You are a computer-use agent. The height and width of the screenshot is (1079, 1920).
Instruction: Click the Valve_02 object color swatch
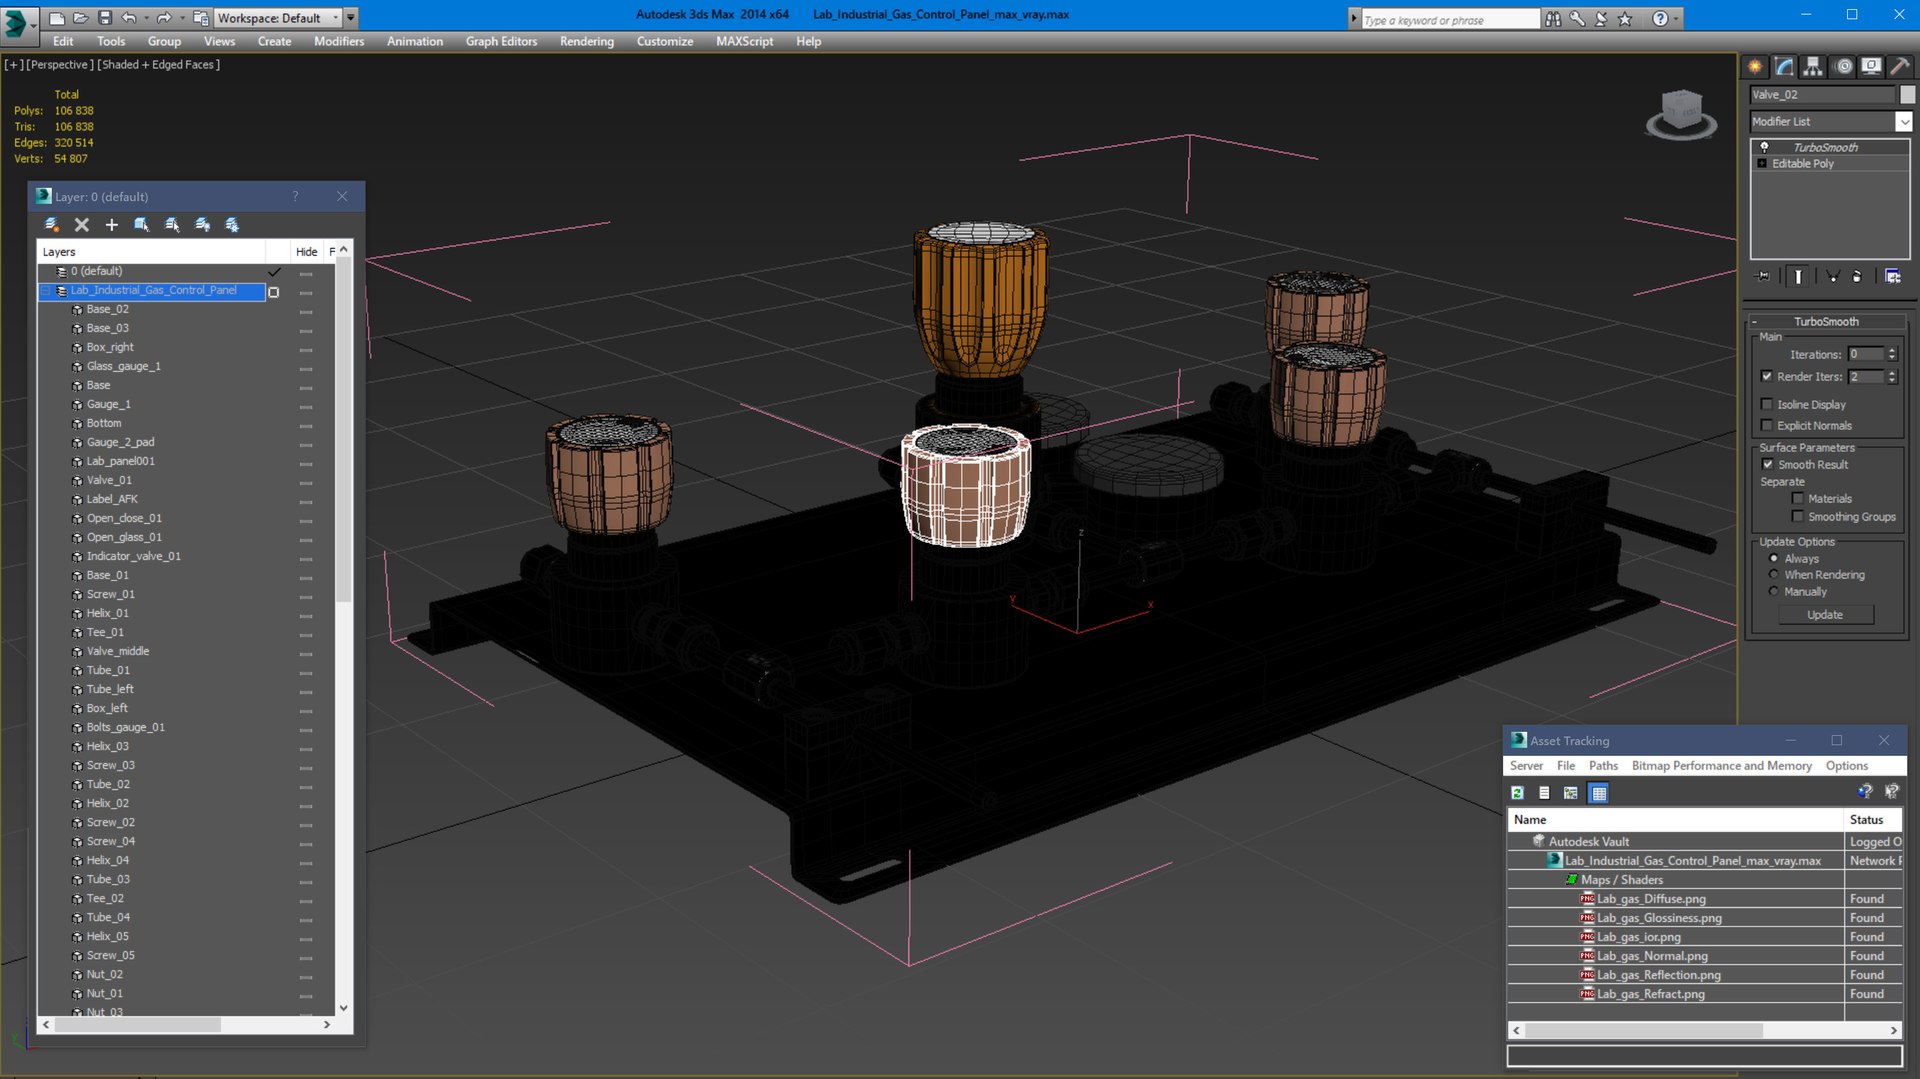(x=1907, y=95)
